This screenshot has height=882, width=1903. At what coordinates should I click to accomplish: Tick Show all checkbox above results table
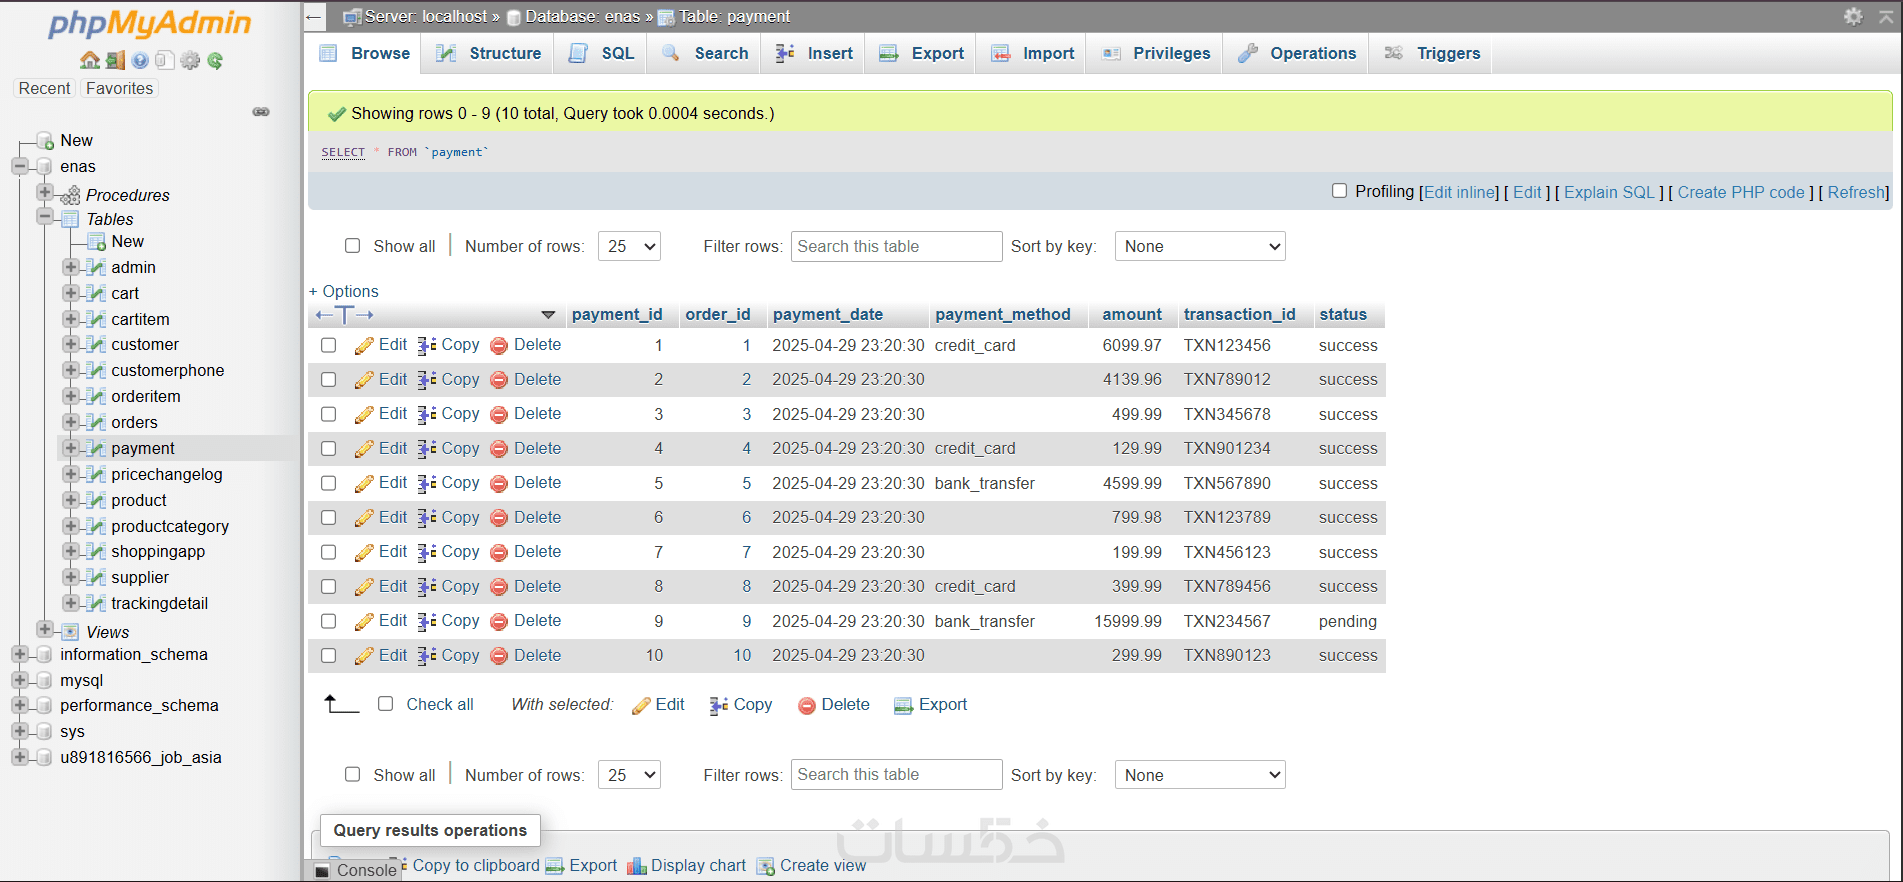pos(353,246)
